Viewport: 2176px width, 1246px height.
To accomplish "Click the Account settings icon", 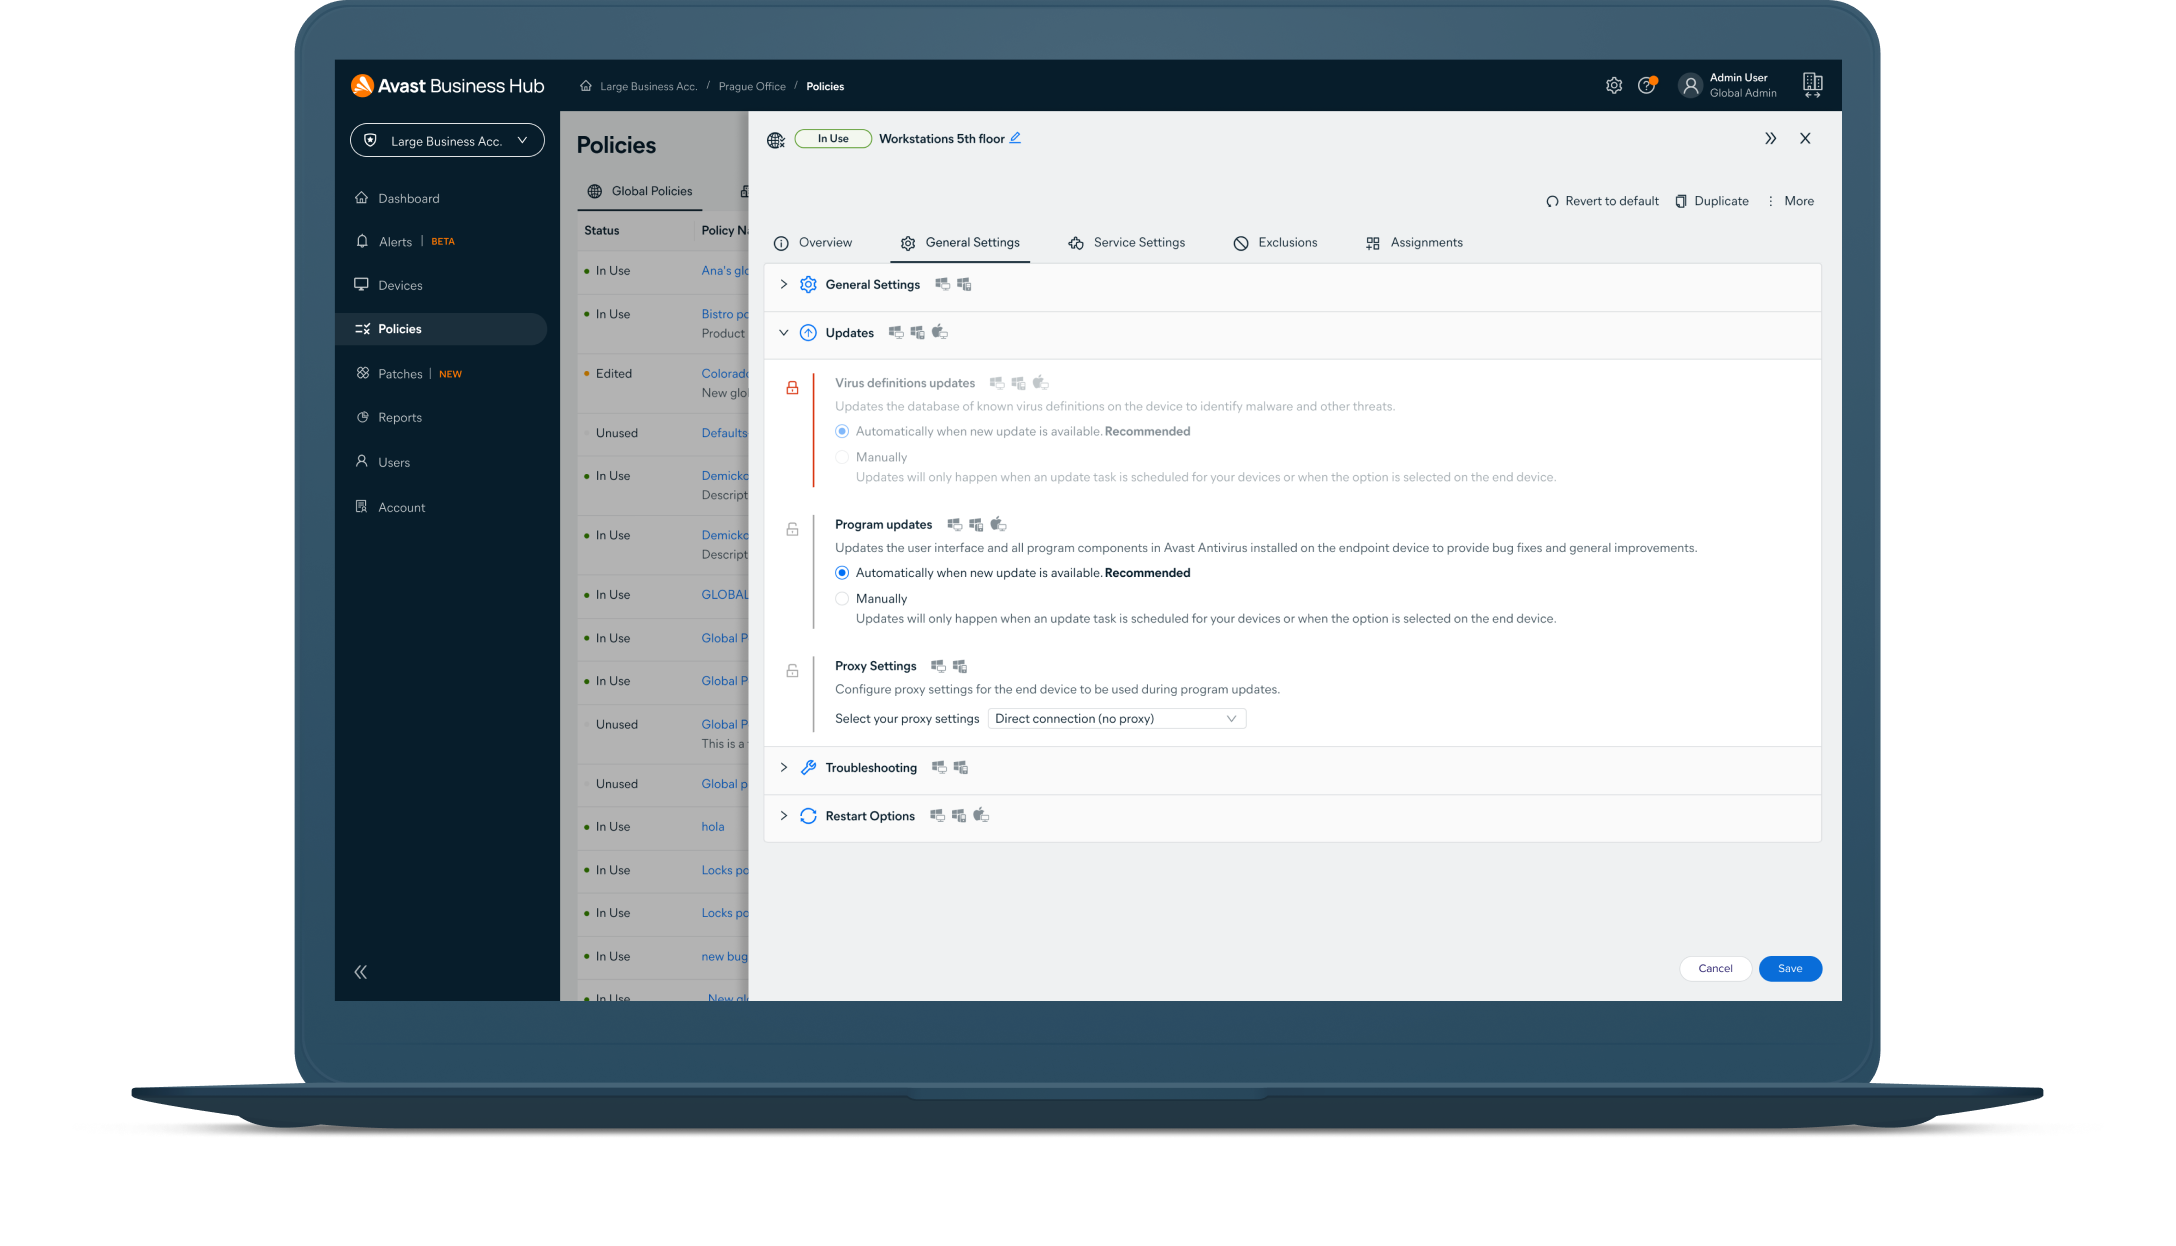I will point(1614,85).
